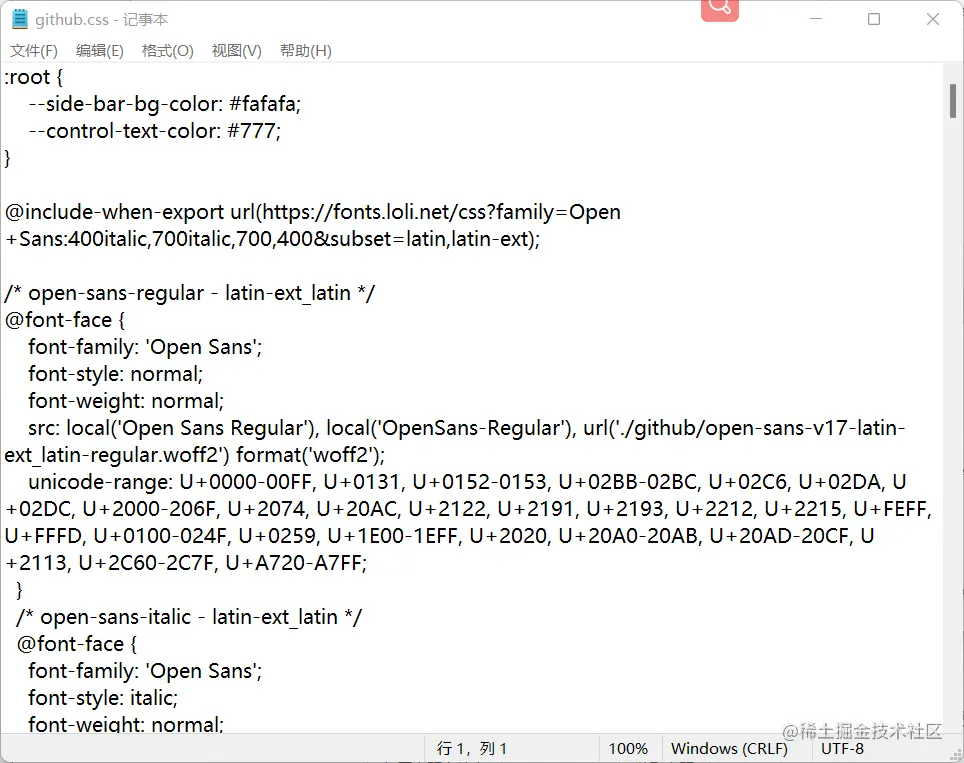Click the --side-bar-bg-color: #fafafa; line
This screenshot has width=964, height=763.
(x=165, y=104)
